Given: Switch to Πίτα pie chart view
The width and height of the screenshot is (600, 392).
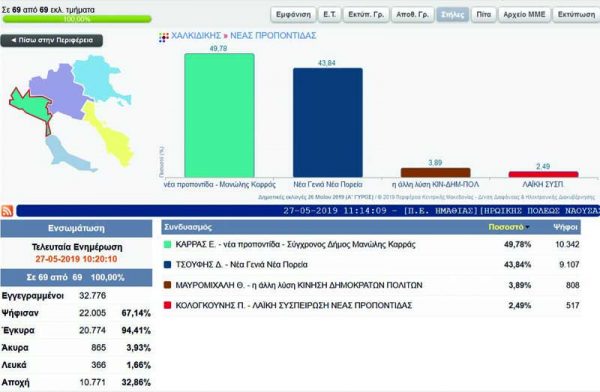Looking at the screenshot, I should (x=484, y=15).
